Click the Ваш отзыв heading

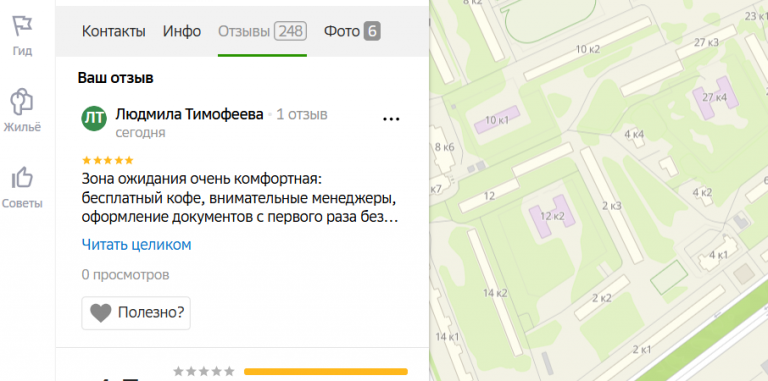(116, 78)
